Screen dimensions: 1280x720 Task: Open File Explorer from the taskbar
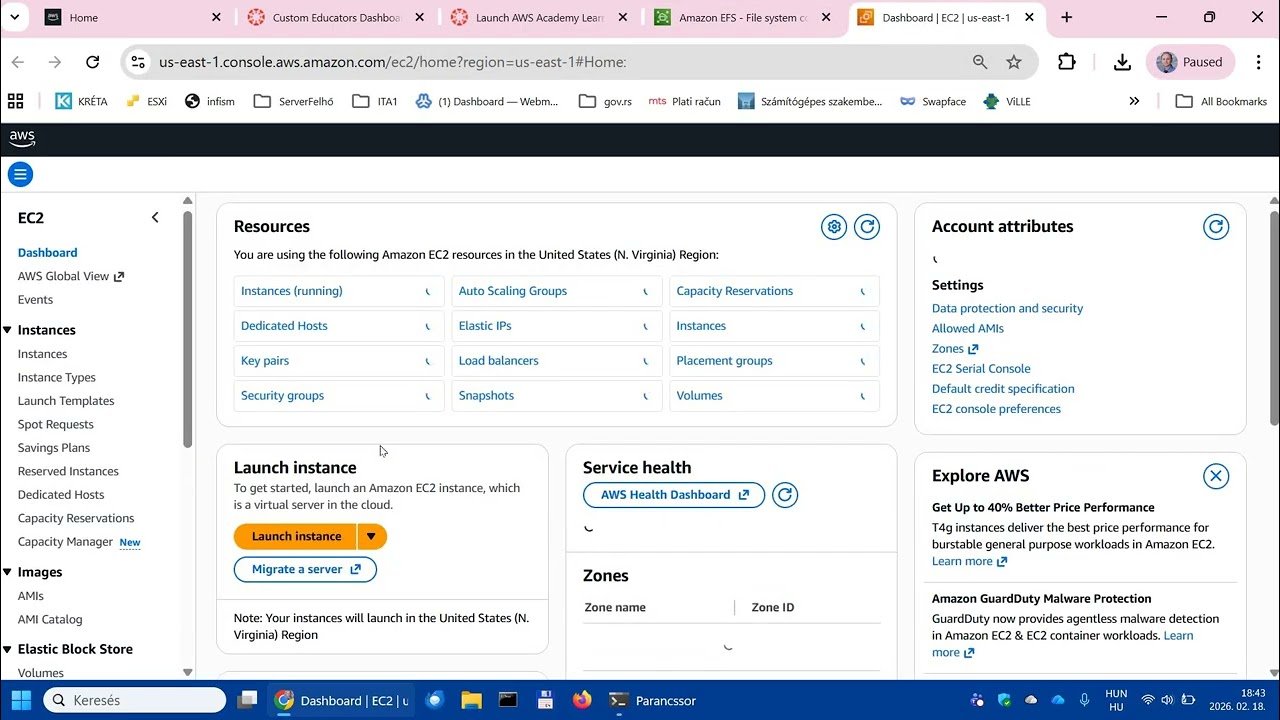pyautogui.click(x=471, y=700)
